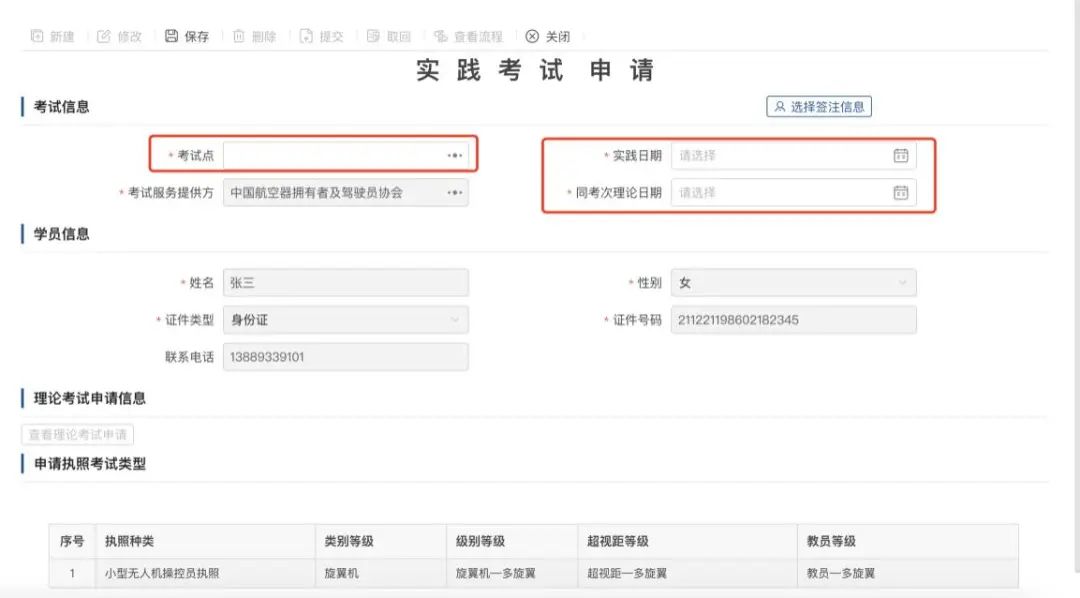This screenshot has width=1080, height=598.
Task: Click the 修改 (Modify) edit icon
Action: point(104,36)
